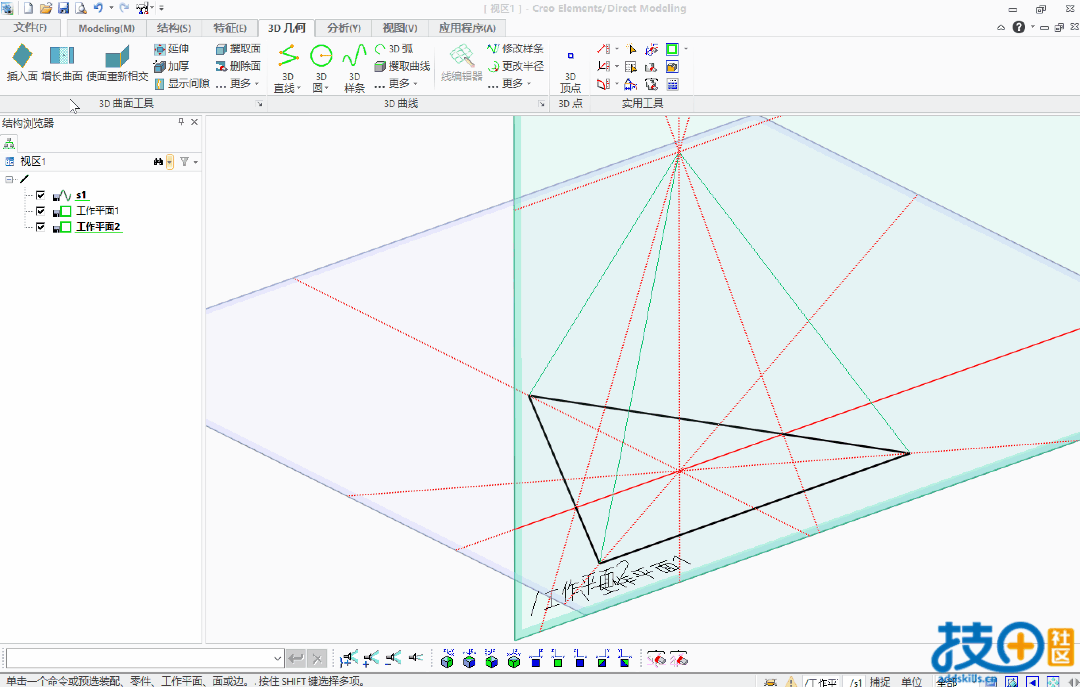This screenshot has width=1080, height=687.
Task: Click the structure tree tab icon
Action: click(9, 143)
